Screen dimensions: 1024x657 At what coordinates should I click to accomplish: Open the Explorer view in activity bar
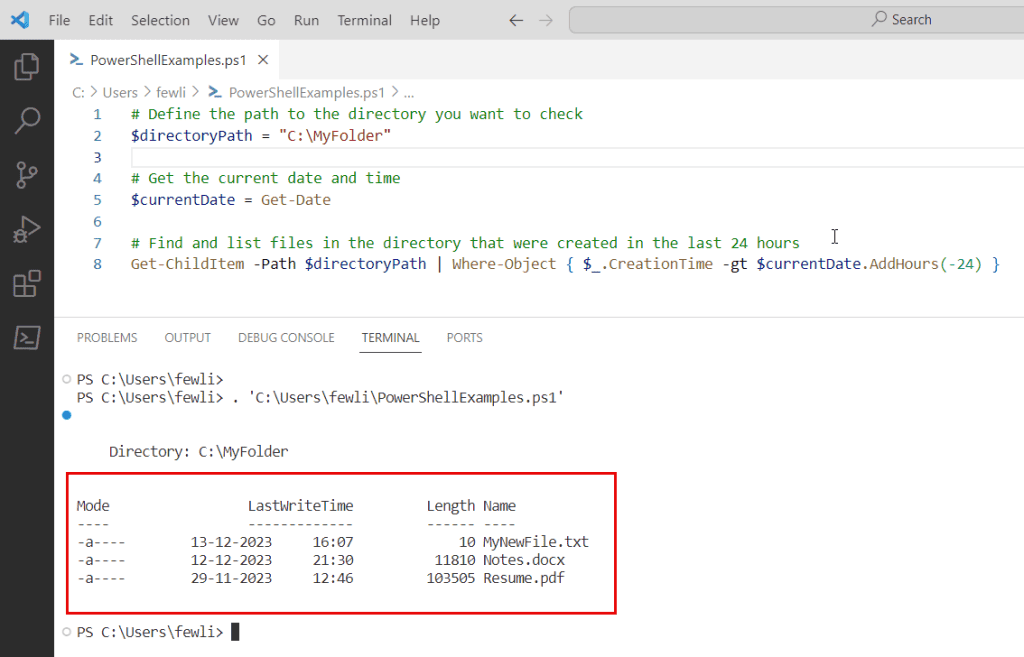pos(27,67)
